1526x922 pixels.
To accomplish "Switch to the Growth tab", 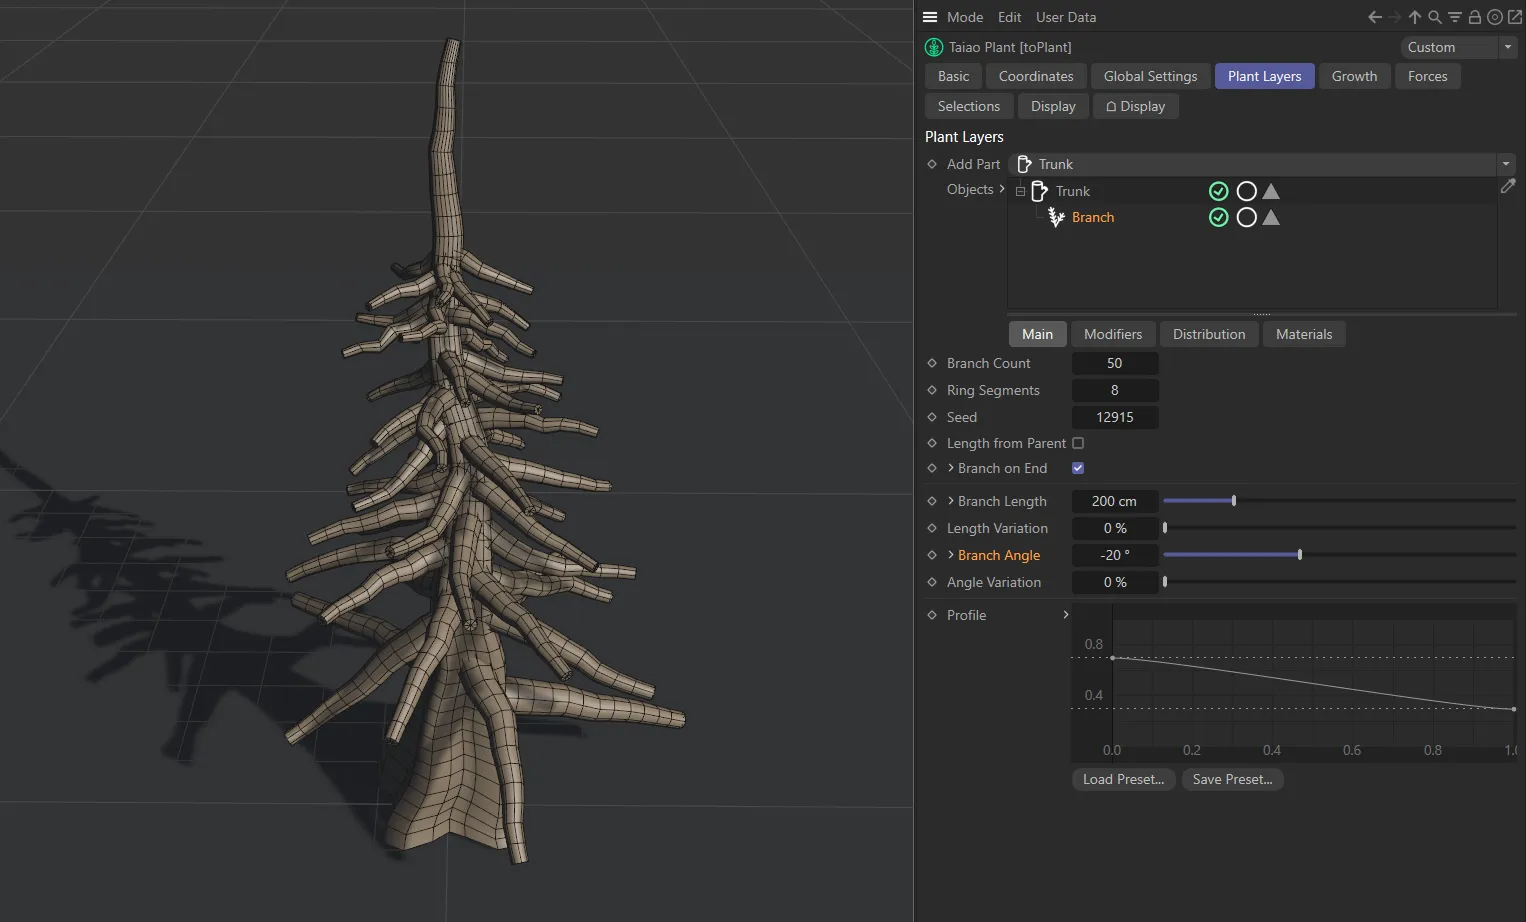I will click(1354, 76).
